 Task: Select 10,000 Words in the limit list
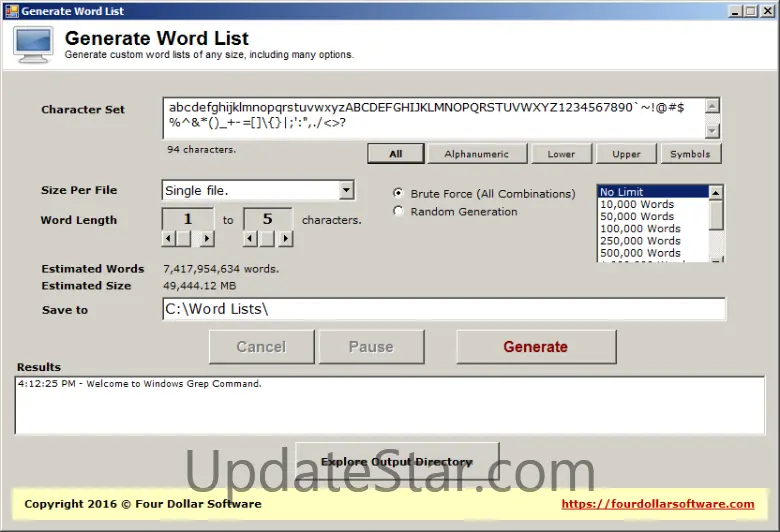(x=653, y=204)
